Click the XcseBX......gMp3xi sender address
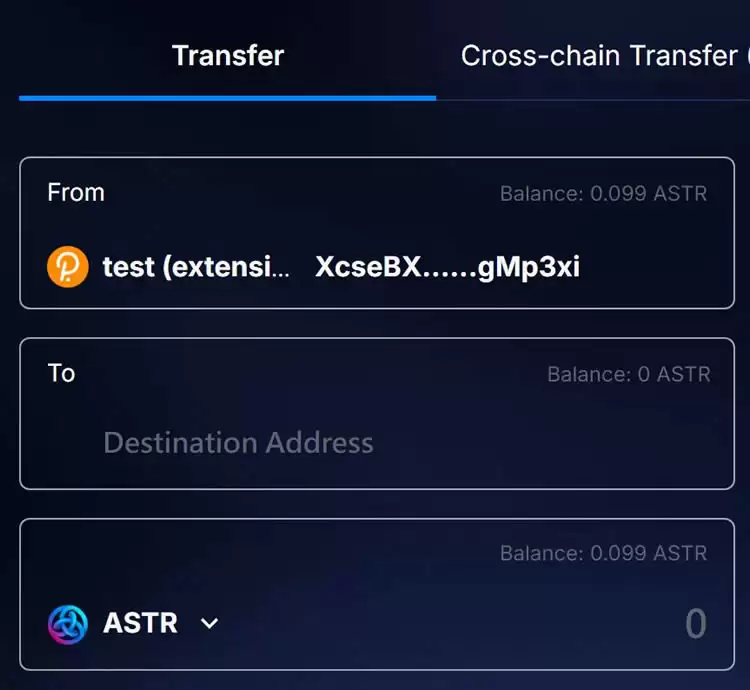The image size is (750, 690). point(447,267)
